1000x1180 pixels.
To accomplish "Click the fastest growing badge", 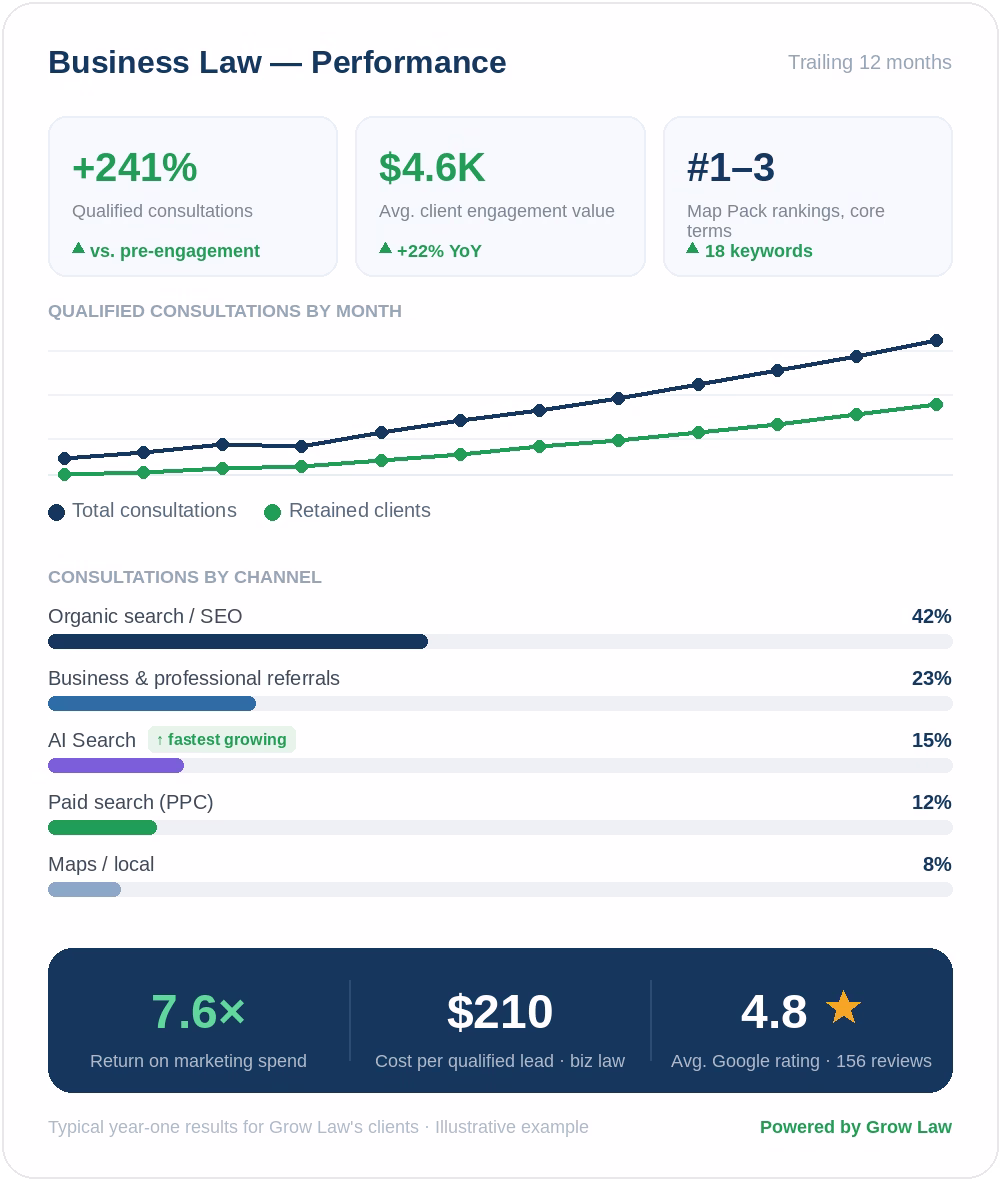I will tap(222, 740).
